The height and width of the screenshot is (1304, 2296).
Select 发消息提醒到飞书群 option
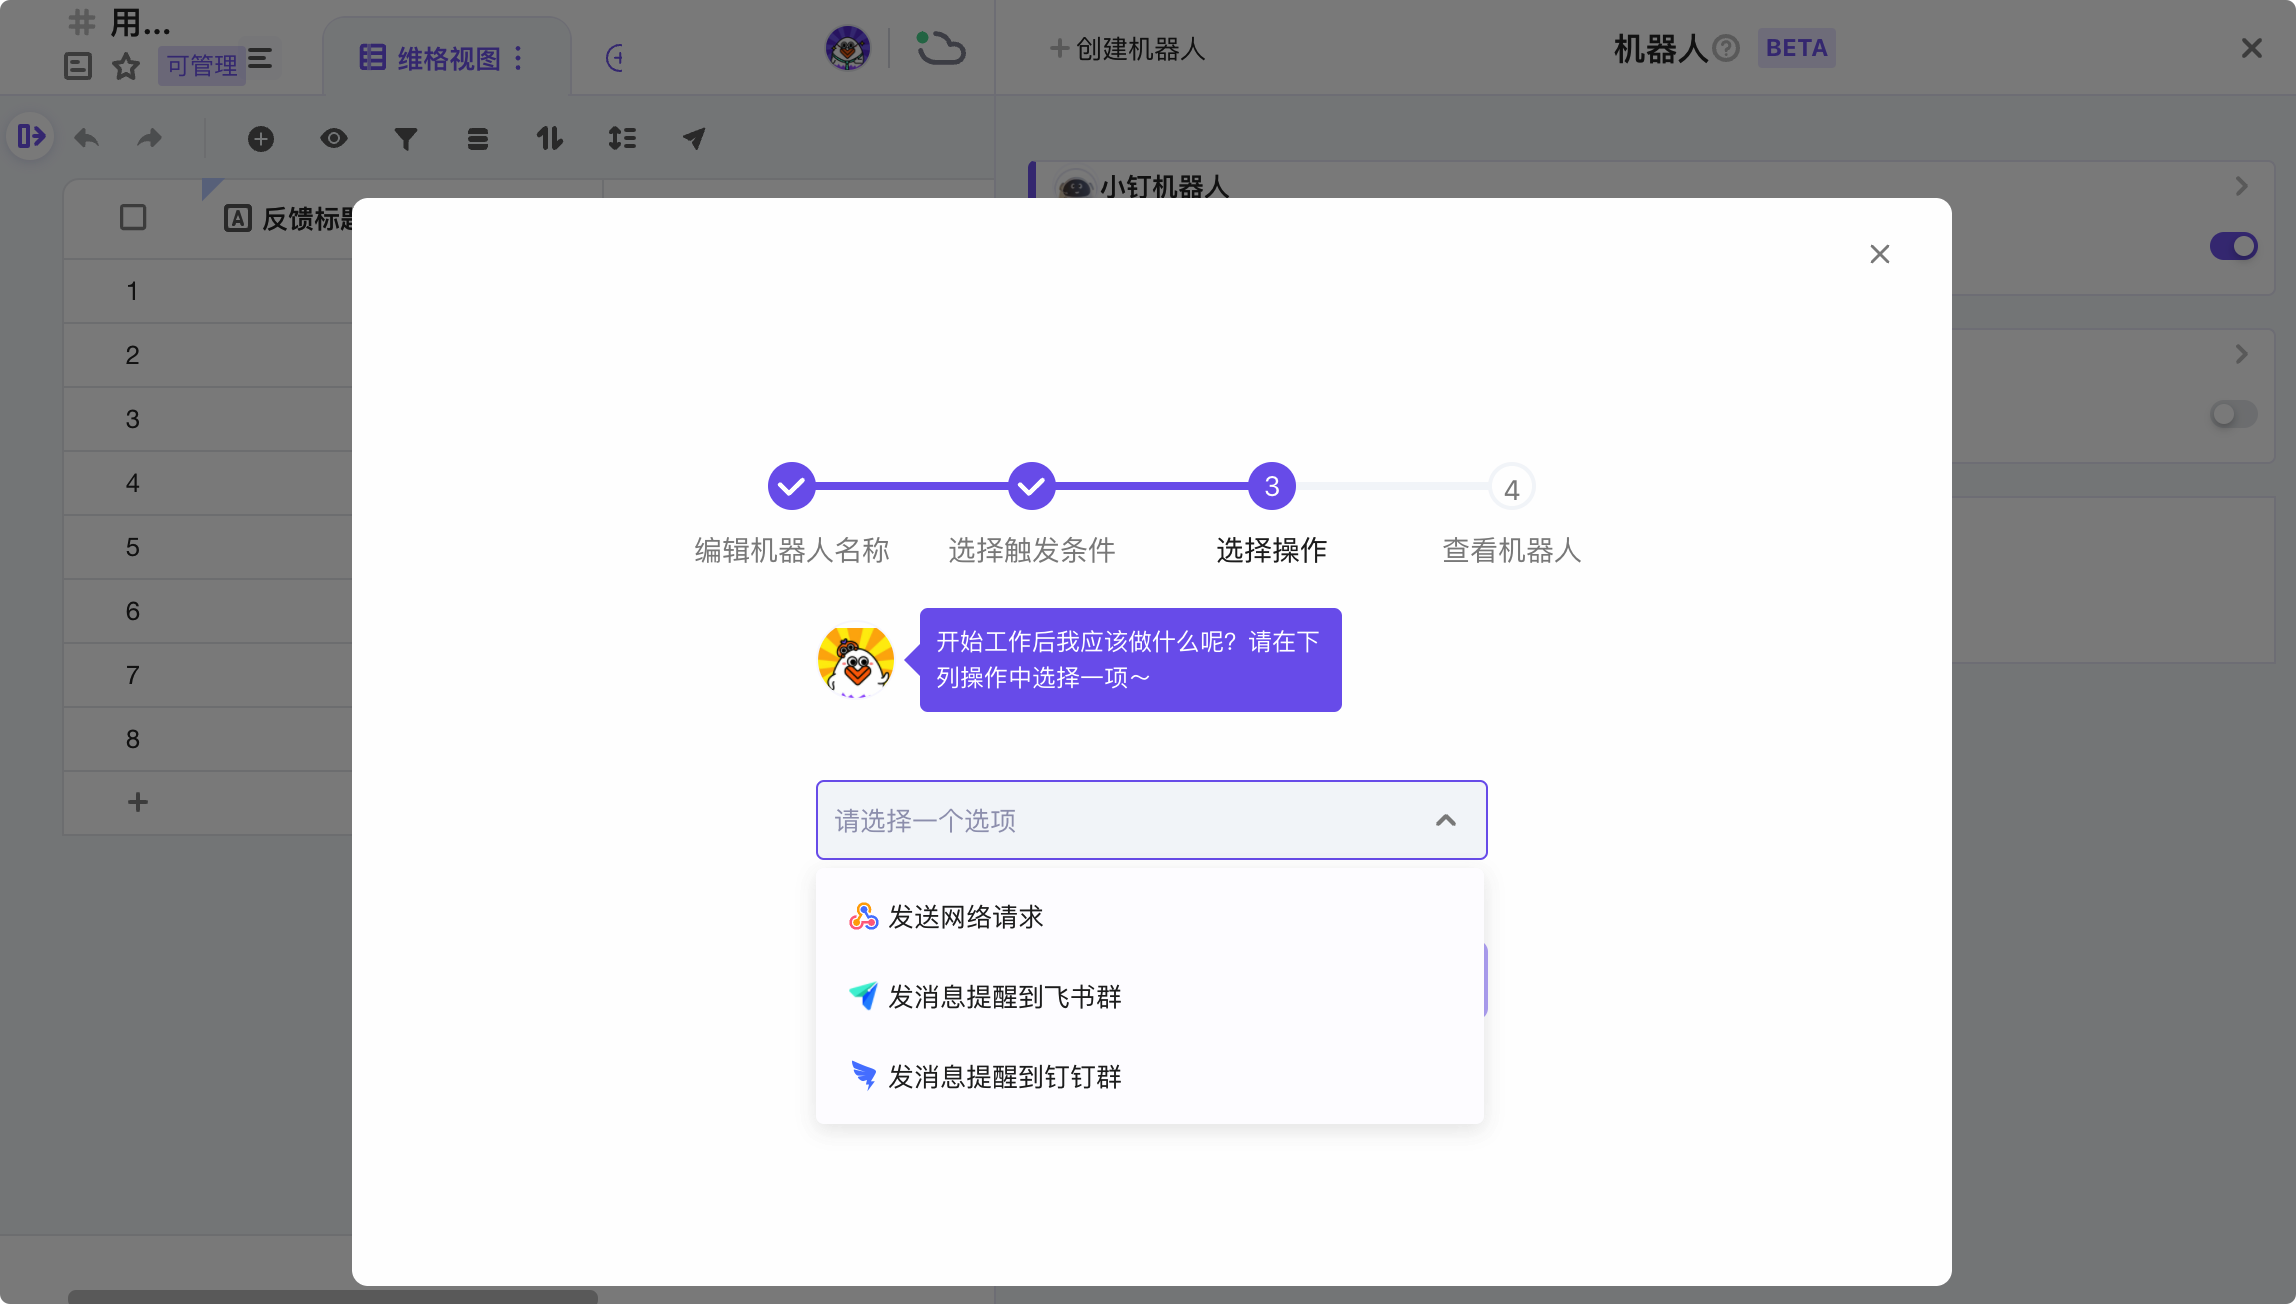(x=1150, y=997)
